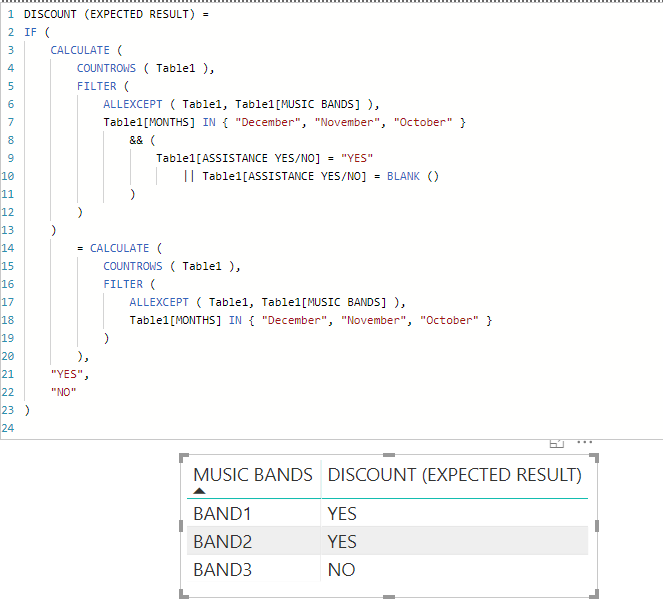Click the left-middle resize handle of the table

[181, 526]
